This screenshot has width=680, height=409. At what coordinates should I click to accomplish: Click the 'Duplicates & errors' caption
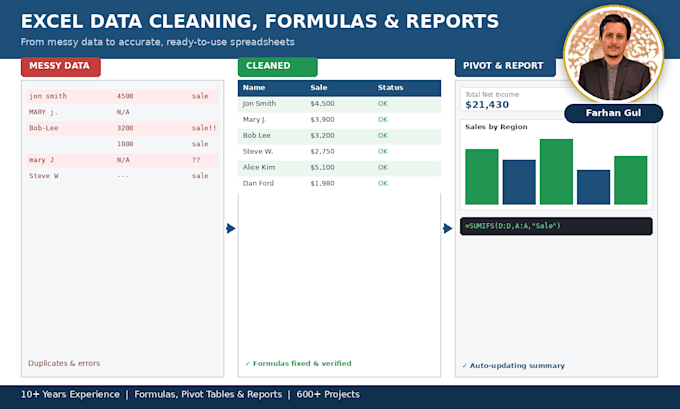(64, 363)
